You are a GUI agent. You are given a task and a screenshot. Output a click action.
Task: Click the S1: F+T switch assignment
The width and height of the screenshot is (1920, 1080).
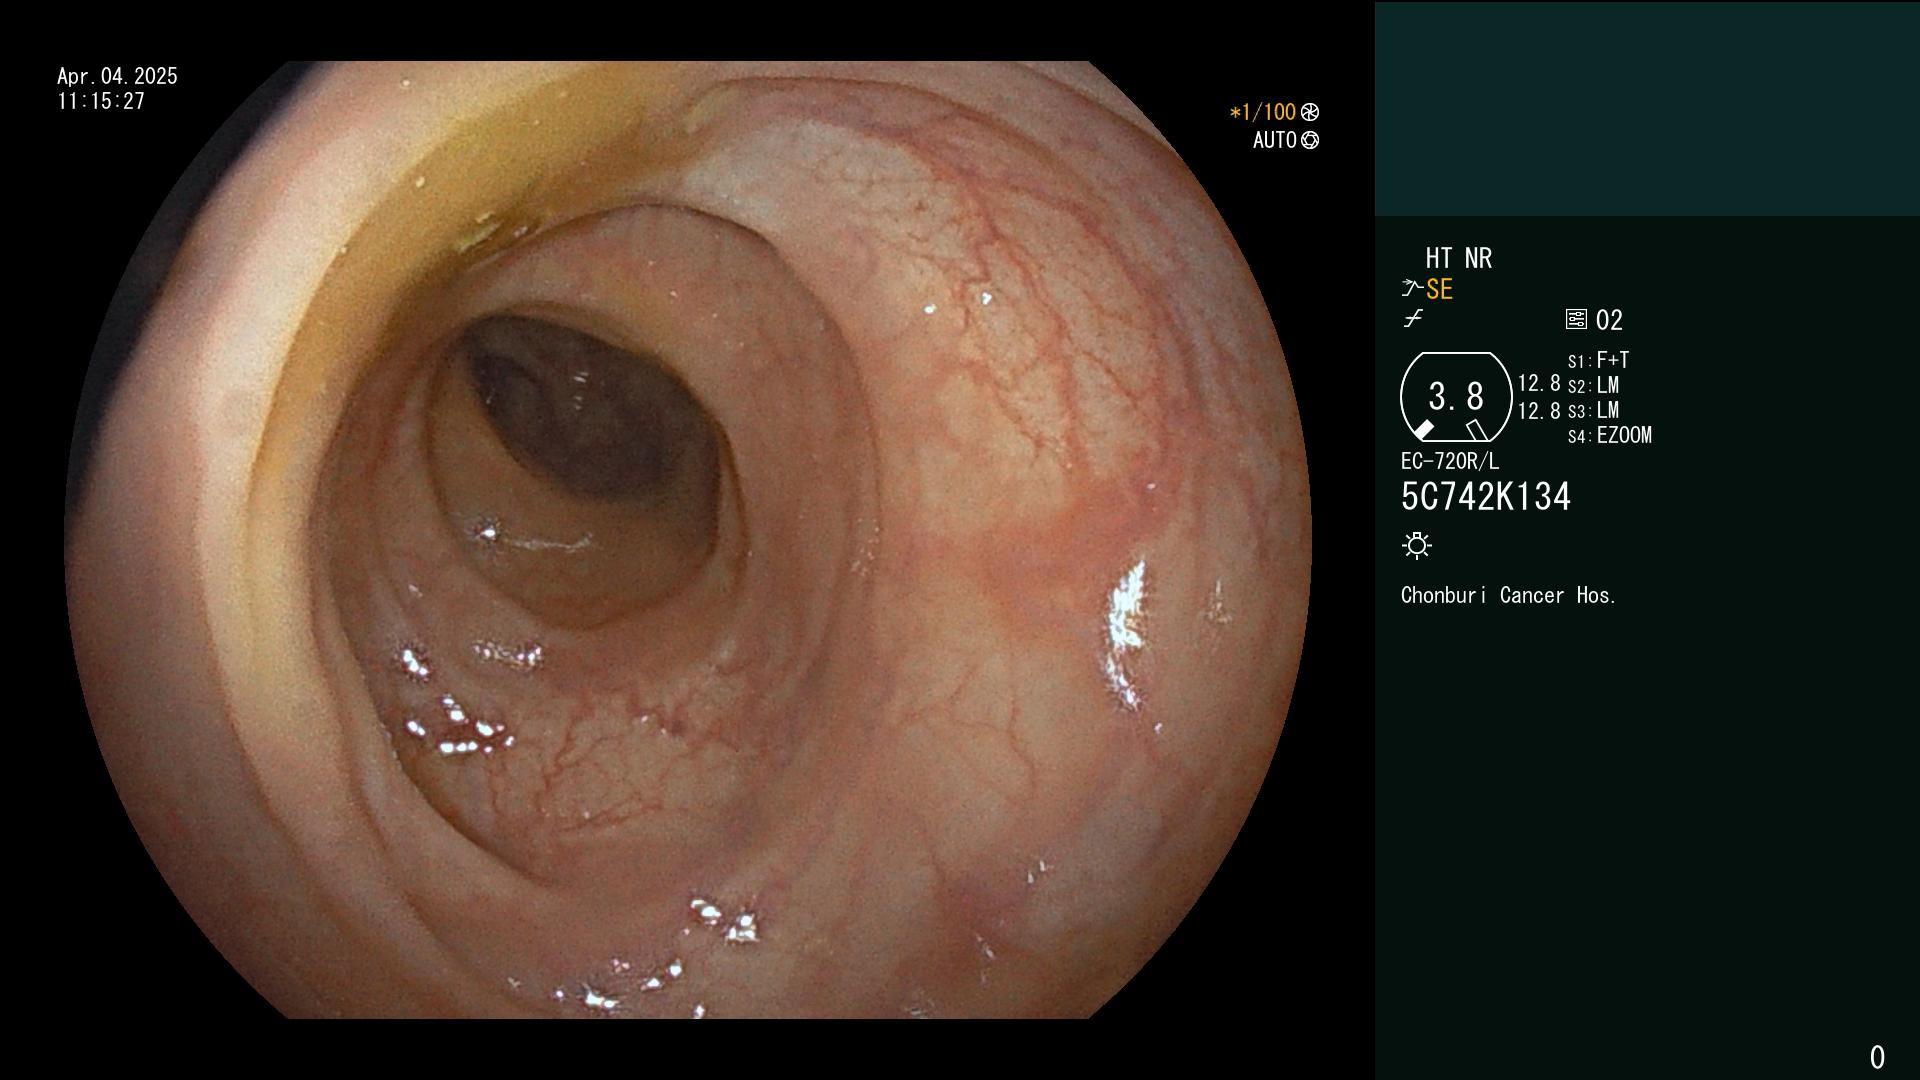1598,360
